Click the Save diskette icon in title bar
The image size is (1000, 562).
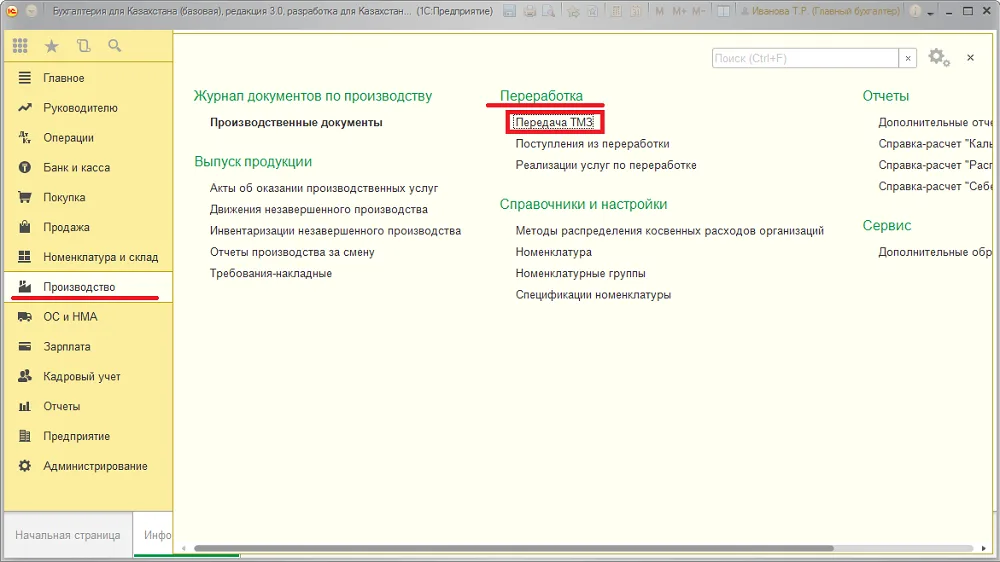509,11
